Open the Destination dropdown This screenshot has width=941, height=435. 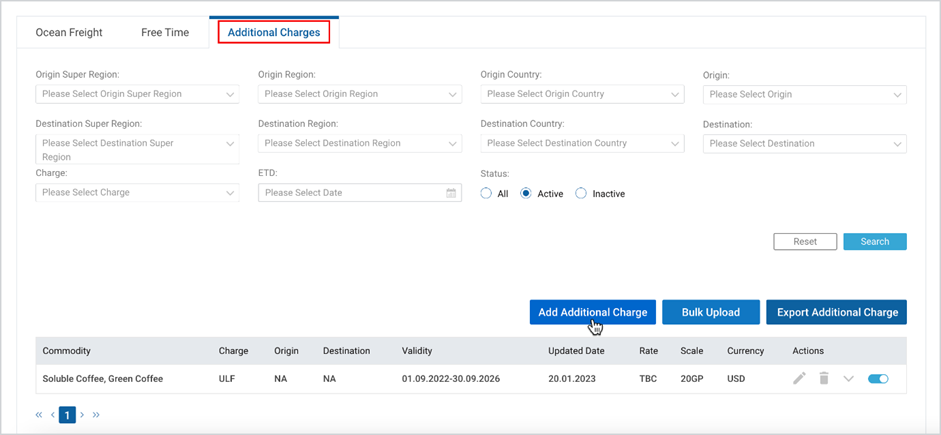click(805, 143)
